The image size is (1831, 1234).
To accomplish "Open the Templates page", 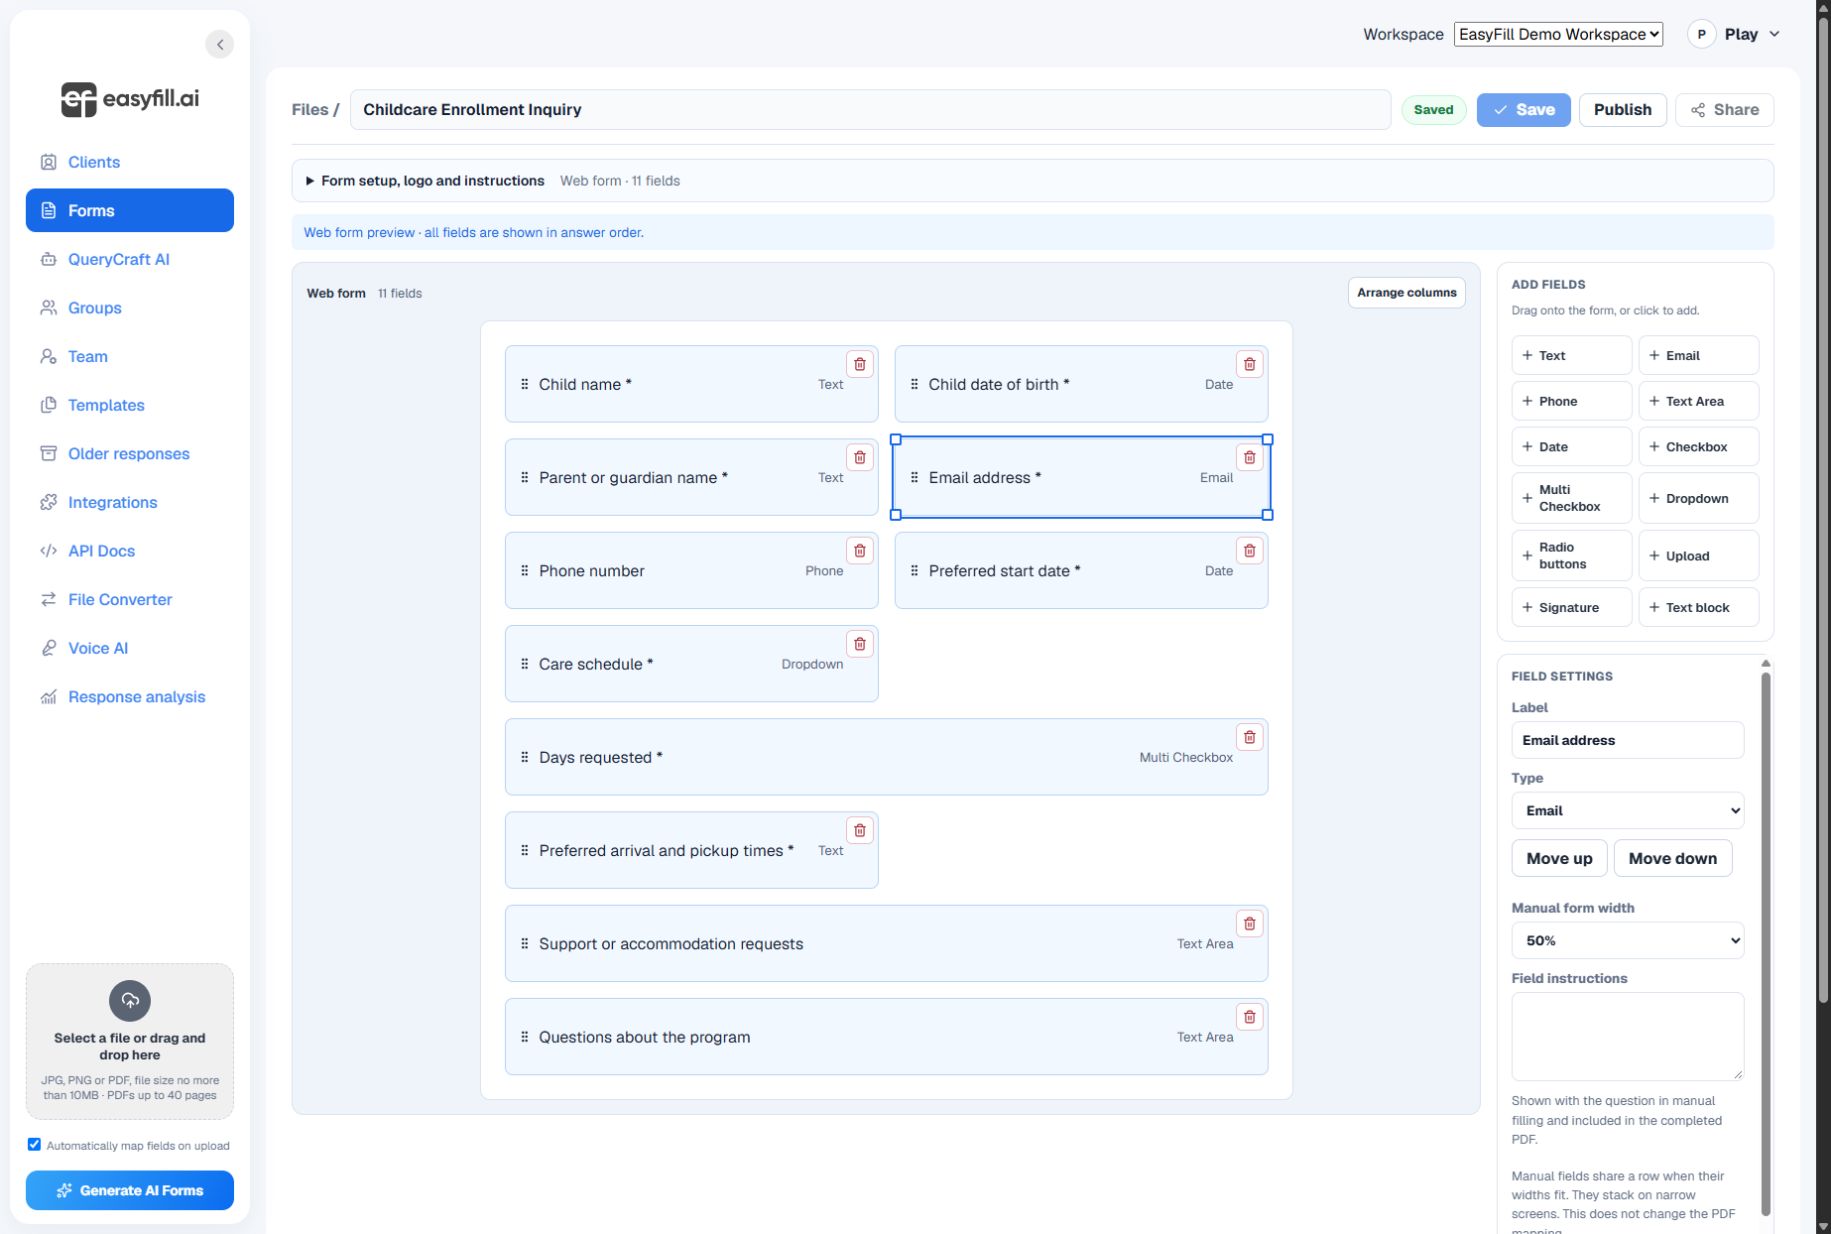I will pos(130,405).
